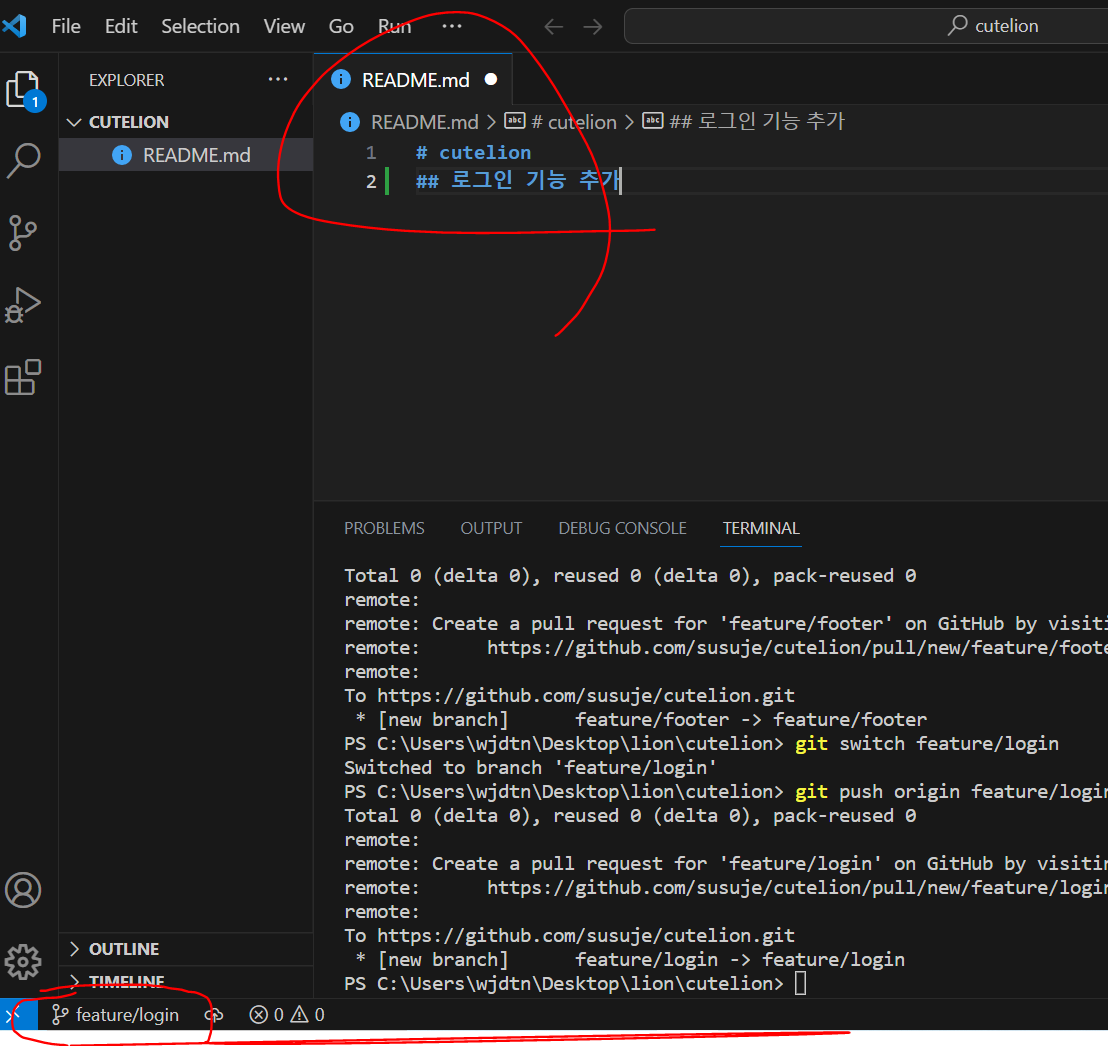Open Explorer more actions ellipsis

tap(278, 79)
